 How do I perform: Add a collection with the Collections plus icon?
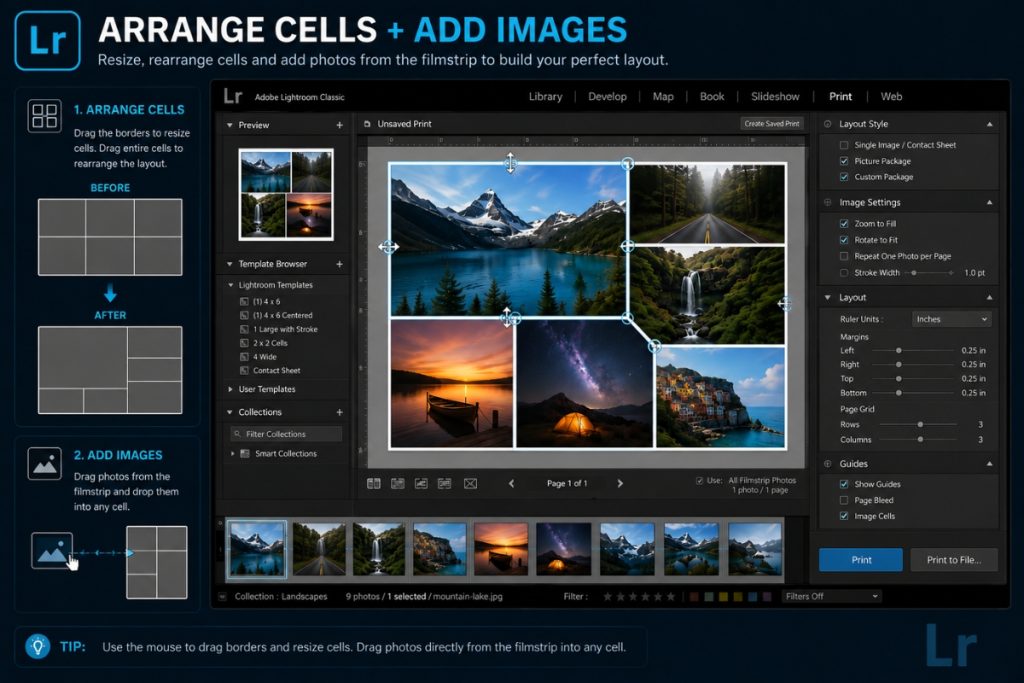[340, 412]
